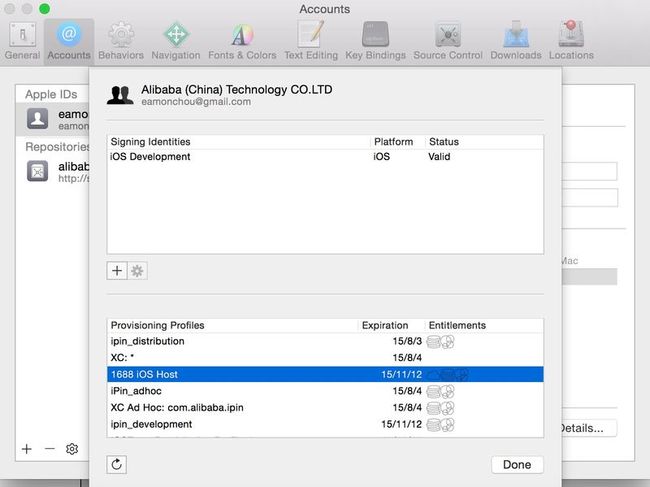Screen dimensions: 650x487
Task: Go to Source Control preferences
Action: (x=448, y=41)
